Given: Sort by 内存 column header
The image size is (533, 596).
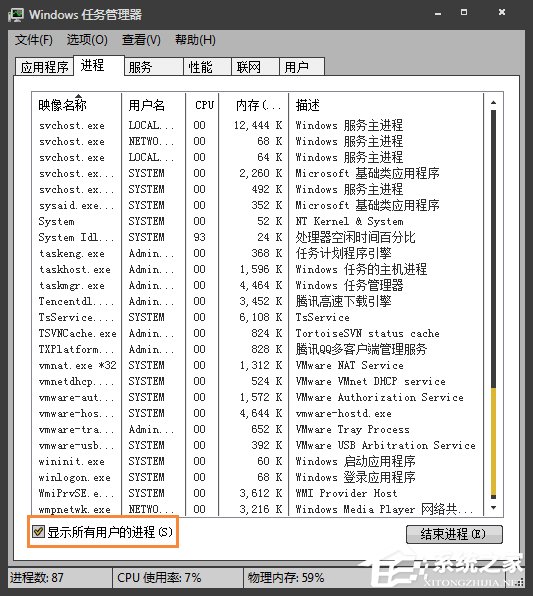Looking at the screenshot, I should coord(254,105).
